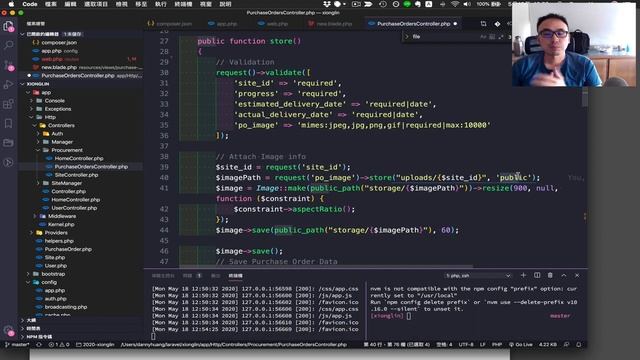Image resolution: width=640 pixels, height=360 pixels.
Task: Click the master branch indicator in the status bar
Action: click(x=17, y=344)
